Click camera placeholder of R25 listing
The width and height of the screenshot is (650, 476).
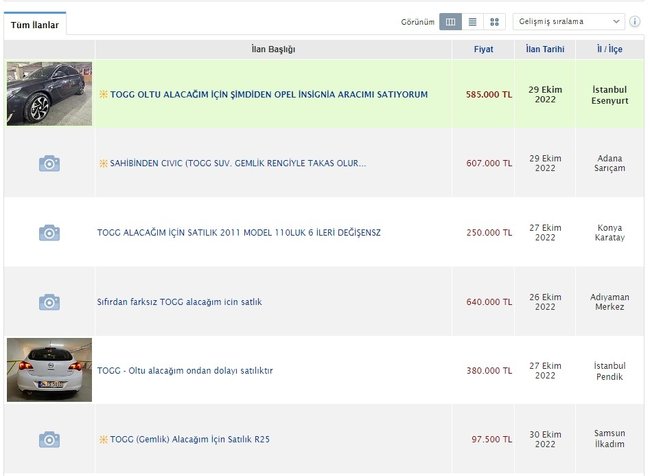pyautogui.click(x=49, y=440)
